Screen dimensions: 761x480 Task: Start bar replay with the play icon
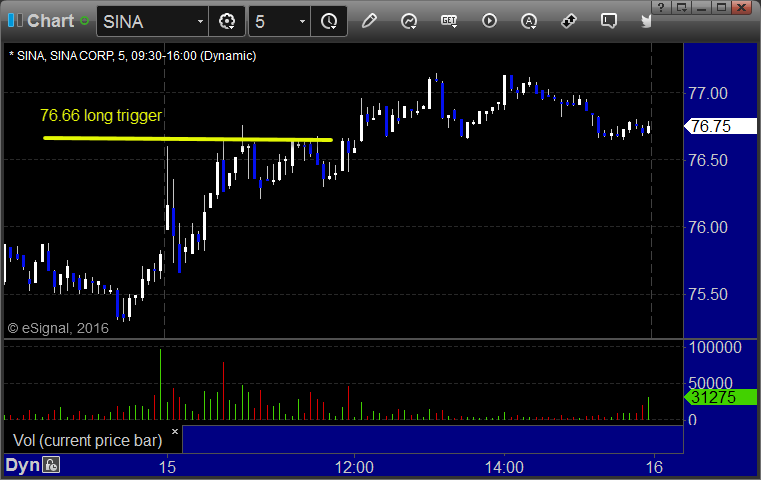(x=489, y=21)
